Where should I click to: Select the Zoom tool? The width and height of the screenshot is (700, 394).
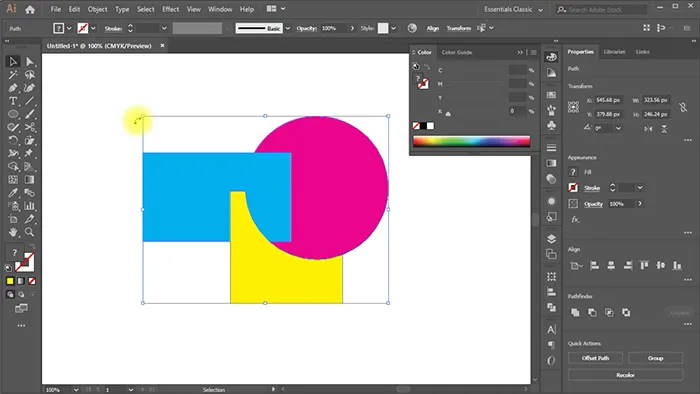click(x=29, y=232)
